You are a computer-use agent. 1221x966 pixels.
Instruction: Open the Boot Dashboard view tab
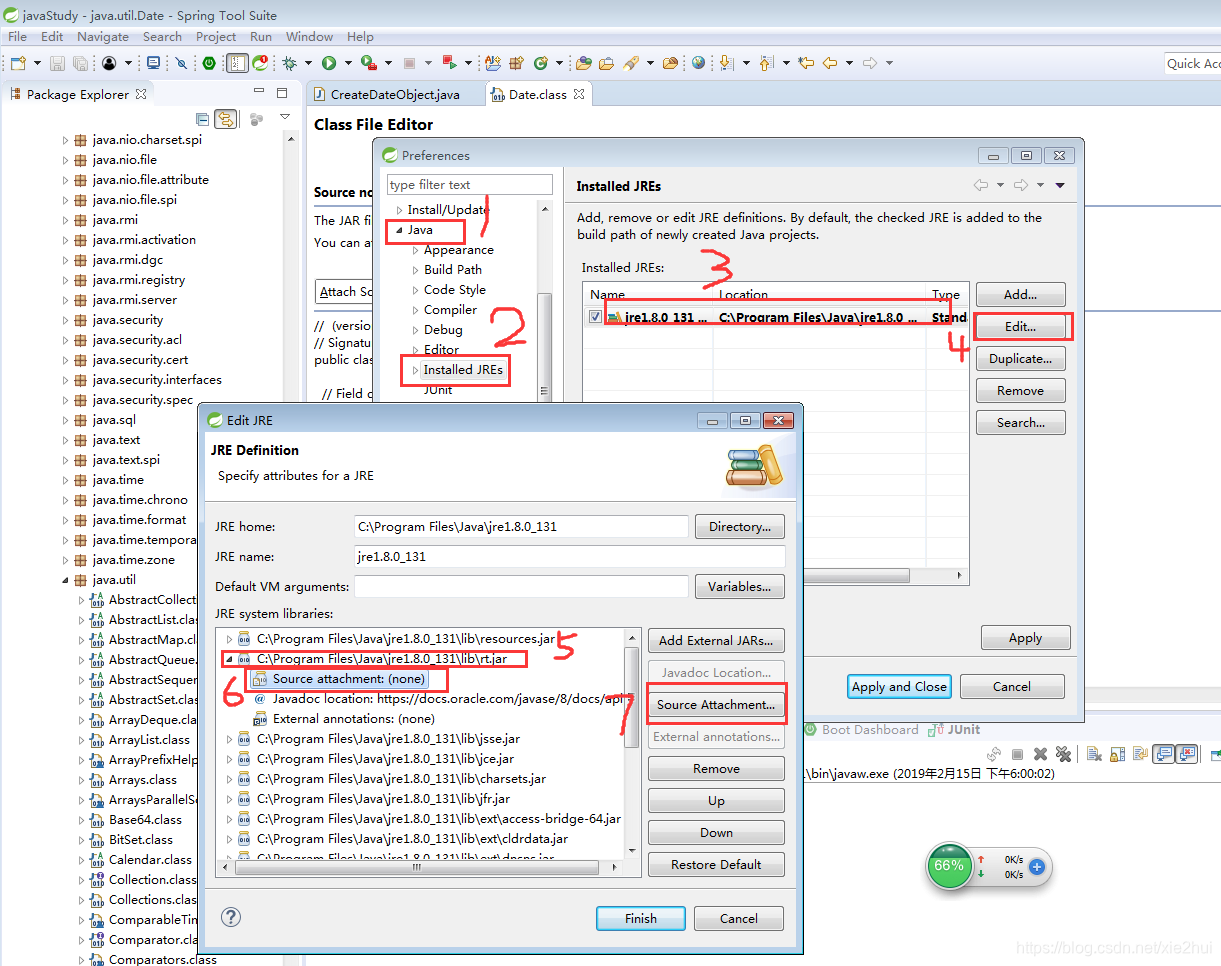859,730
